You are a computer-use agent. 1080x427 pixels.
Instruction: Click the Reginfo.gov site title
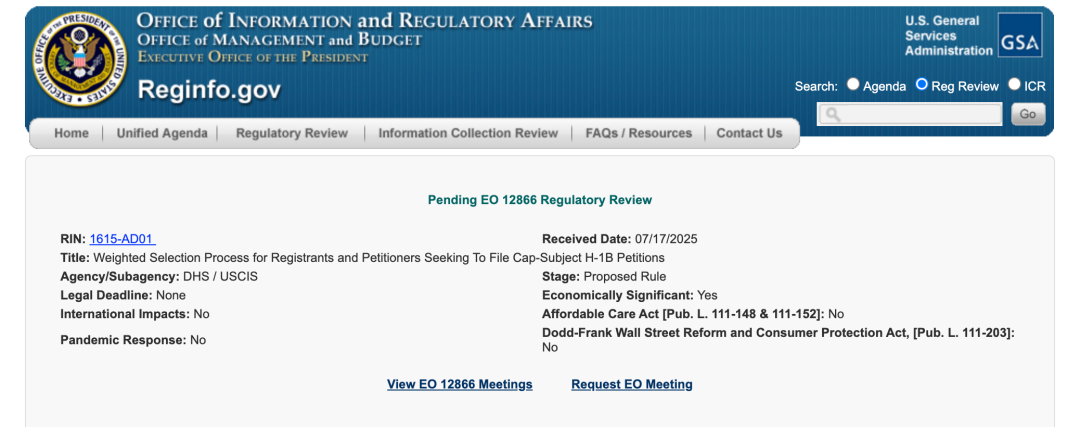(x=209, y=90)
